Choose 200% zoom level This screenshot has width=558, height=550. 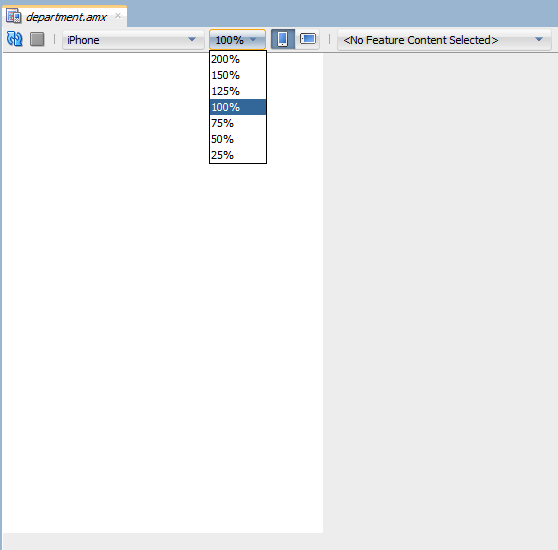238,59
